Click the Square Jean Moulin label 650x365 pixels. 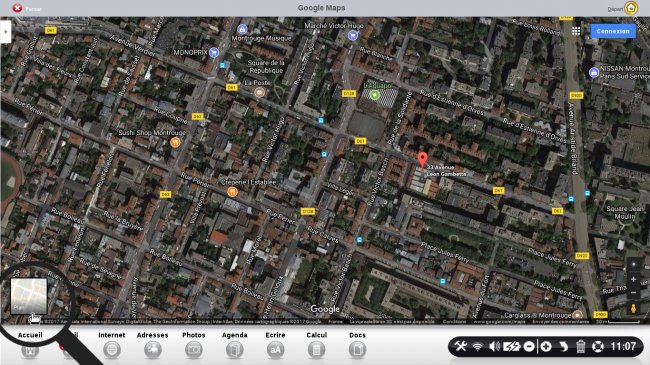pos(625,212)
